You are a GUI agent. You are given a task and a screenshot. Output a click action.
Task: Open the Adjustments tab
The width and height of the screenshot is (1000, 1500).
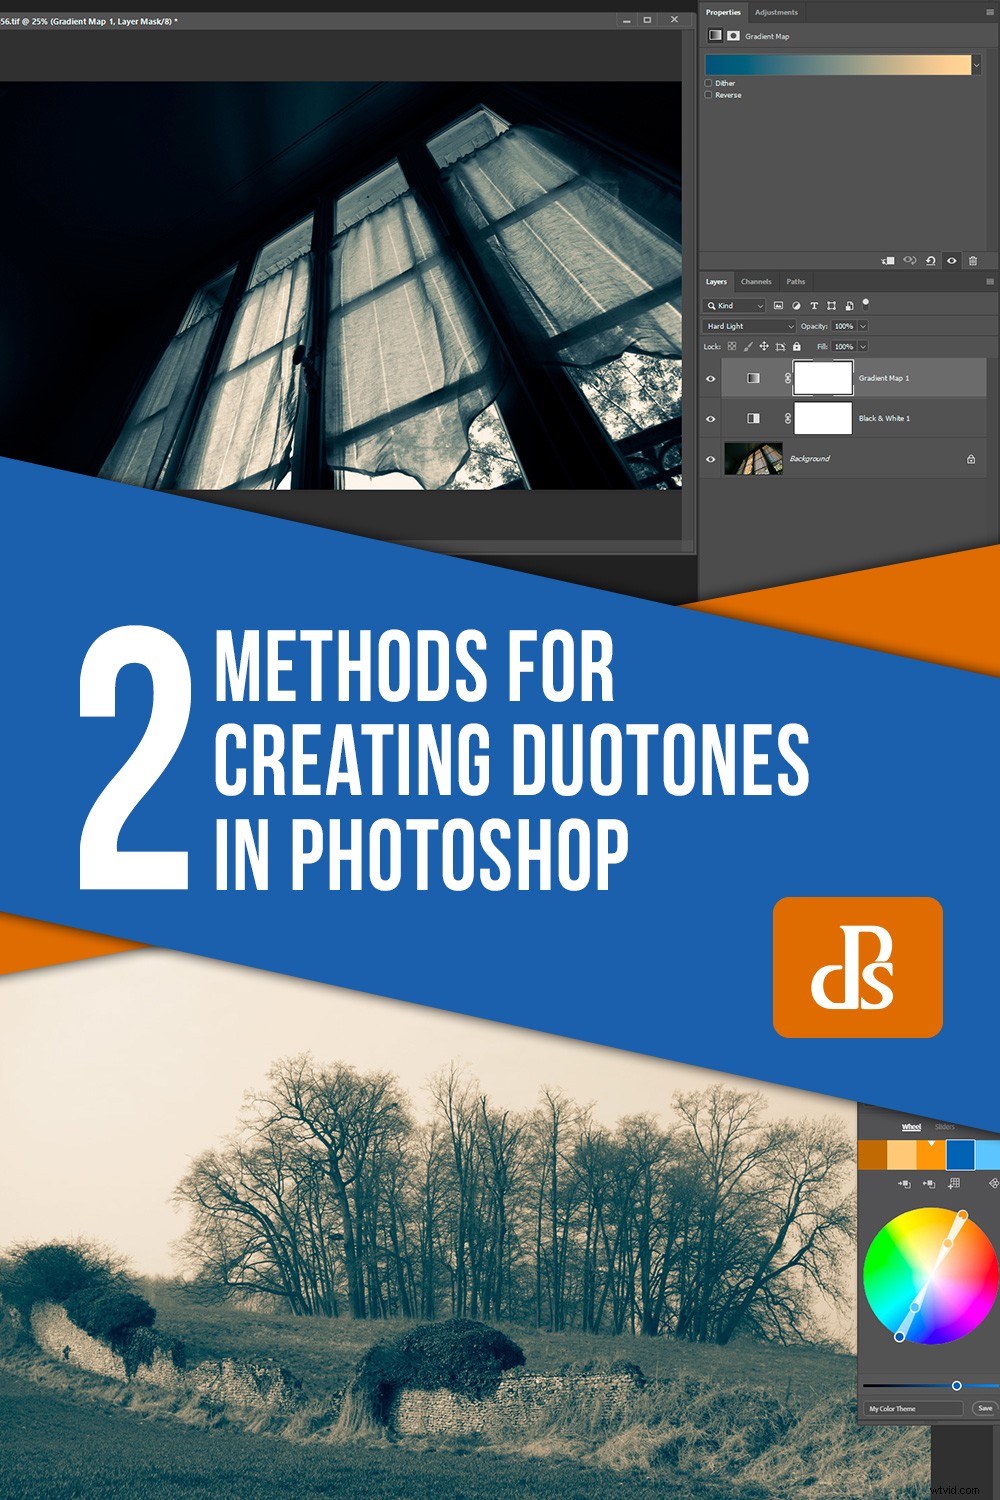pyautogui.click(x=776, y=12)
